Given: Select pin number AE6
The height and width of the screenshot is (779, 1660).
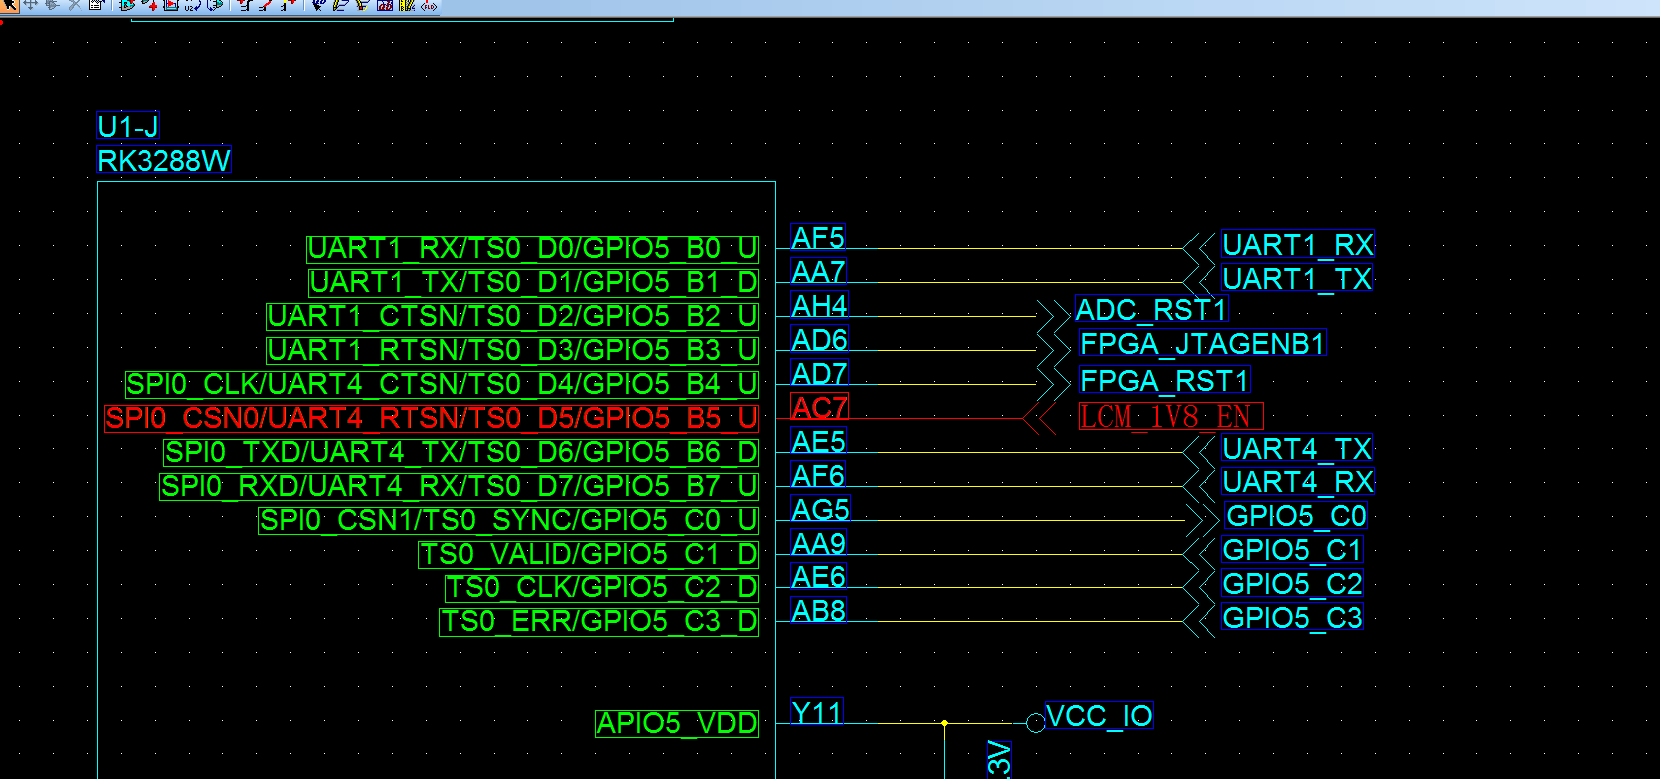Looking at the screenshot, I should coord(818,577).
